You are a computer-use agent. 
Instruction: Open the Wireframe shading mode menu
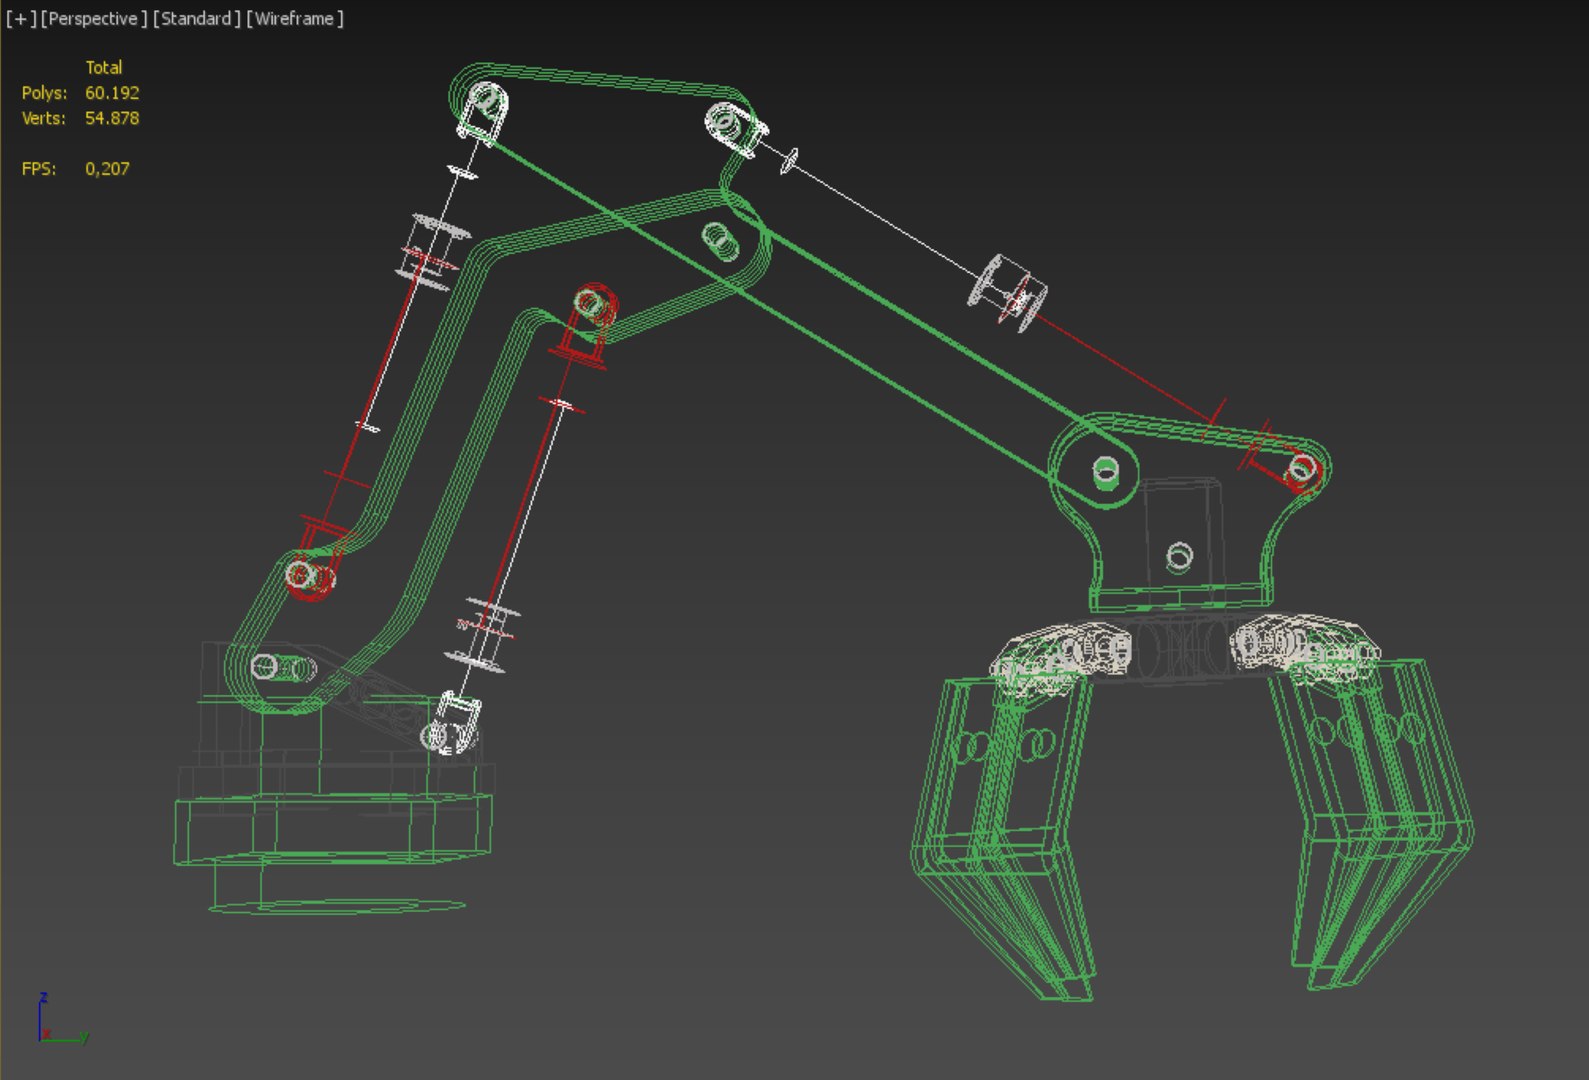(295, 19)
